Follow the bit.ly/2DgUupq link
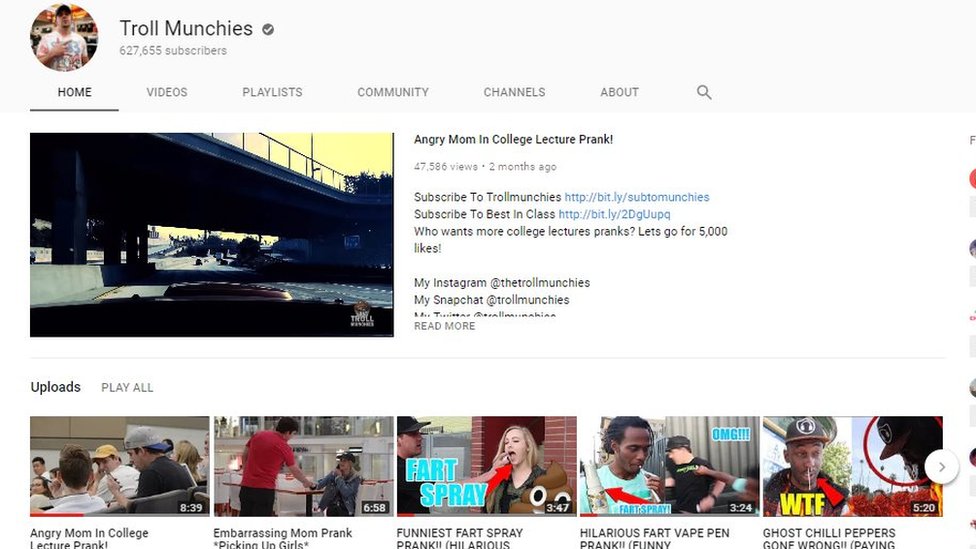 coord(614,214)
